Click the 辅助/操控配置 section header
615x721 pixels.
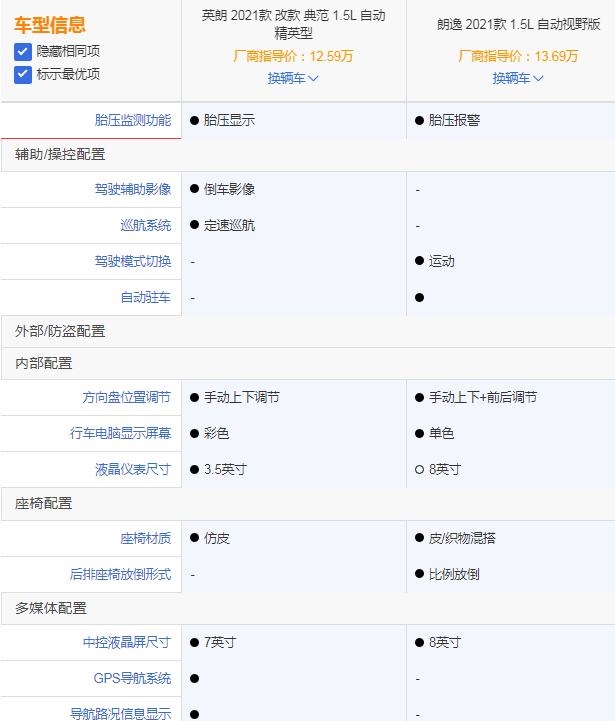[60, 154]
